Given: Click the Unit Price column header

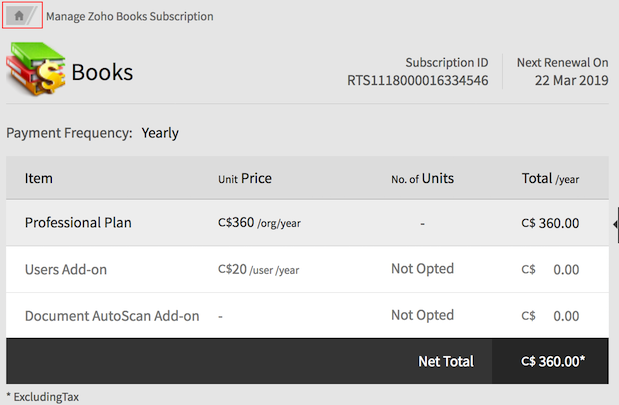Looking at the screenshot, I should [245, 178].
